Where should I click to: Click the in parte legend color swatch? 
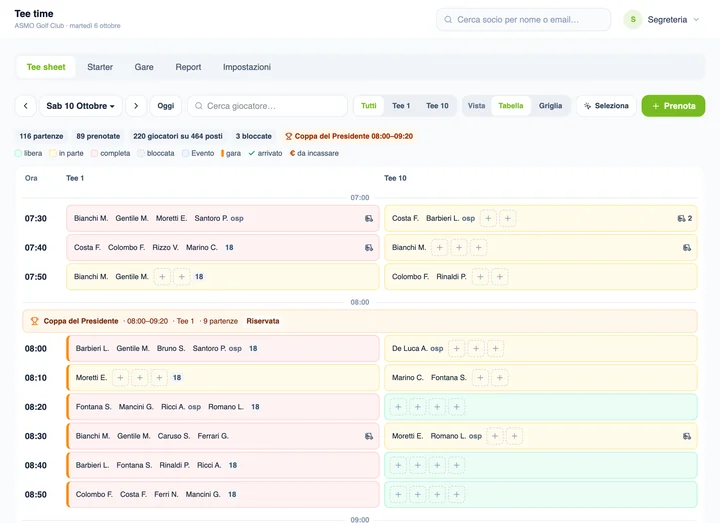point(53,153)
